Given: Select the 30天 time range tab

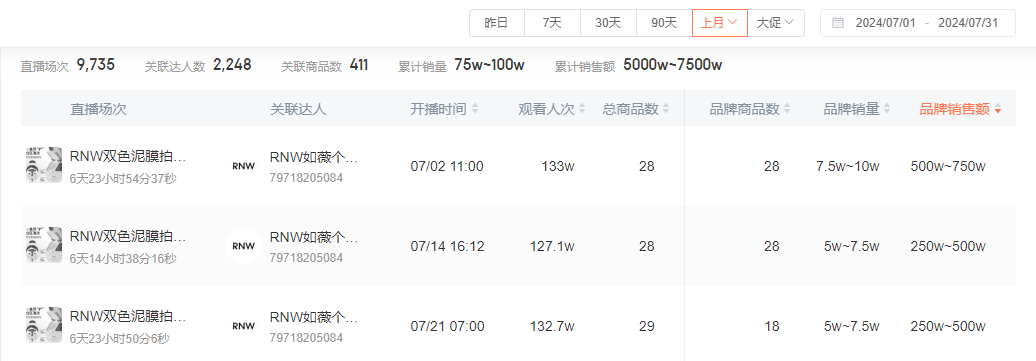Looking at the screenshot, I should point(608,23).
